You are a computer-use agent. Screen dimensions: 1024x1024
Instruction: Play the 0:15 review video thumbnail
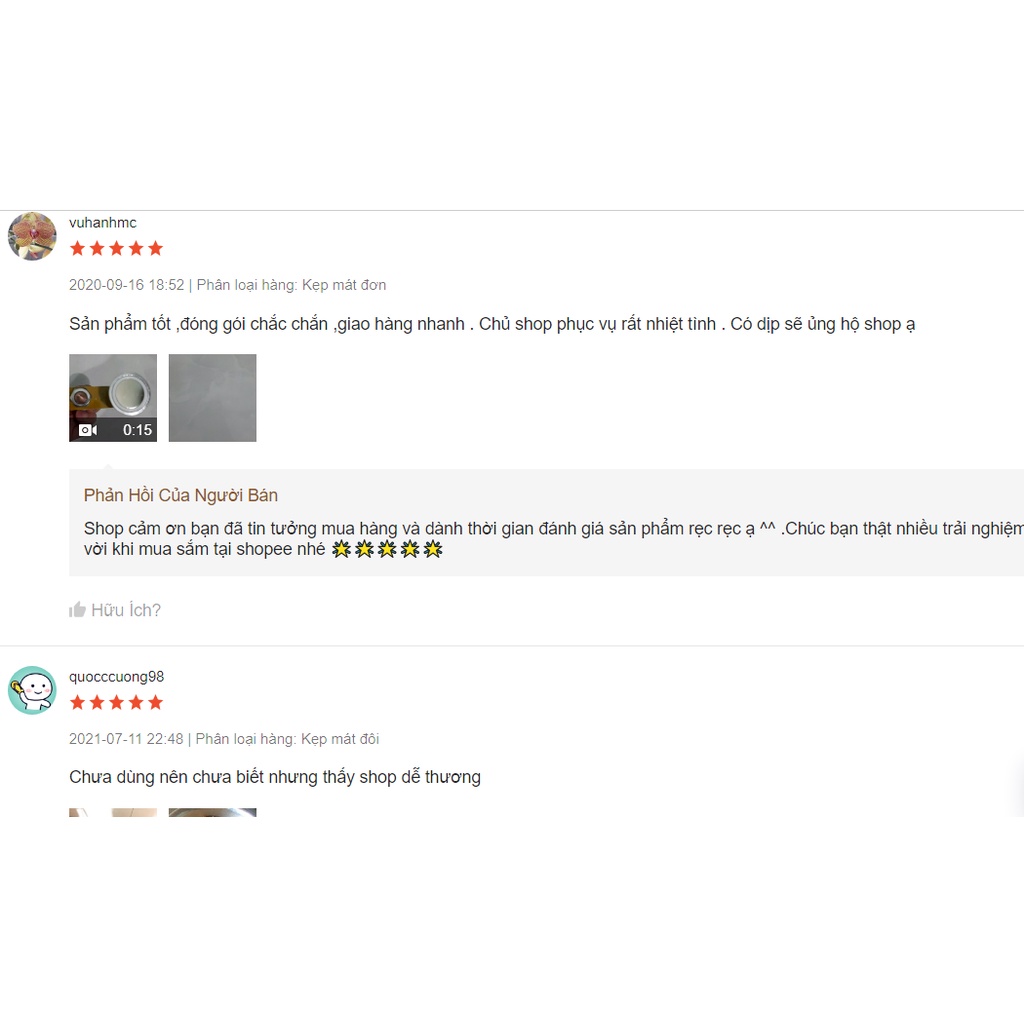pyautogui.click(x=113, y=398)
